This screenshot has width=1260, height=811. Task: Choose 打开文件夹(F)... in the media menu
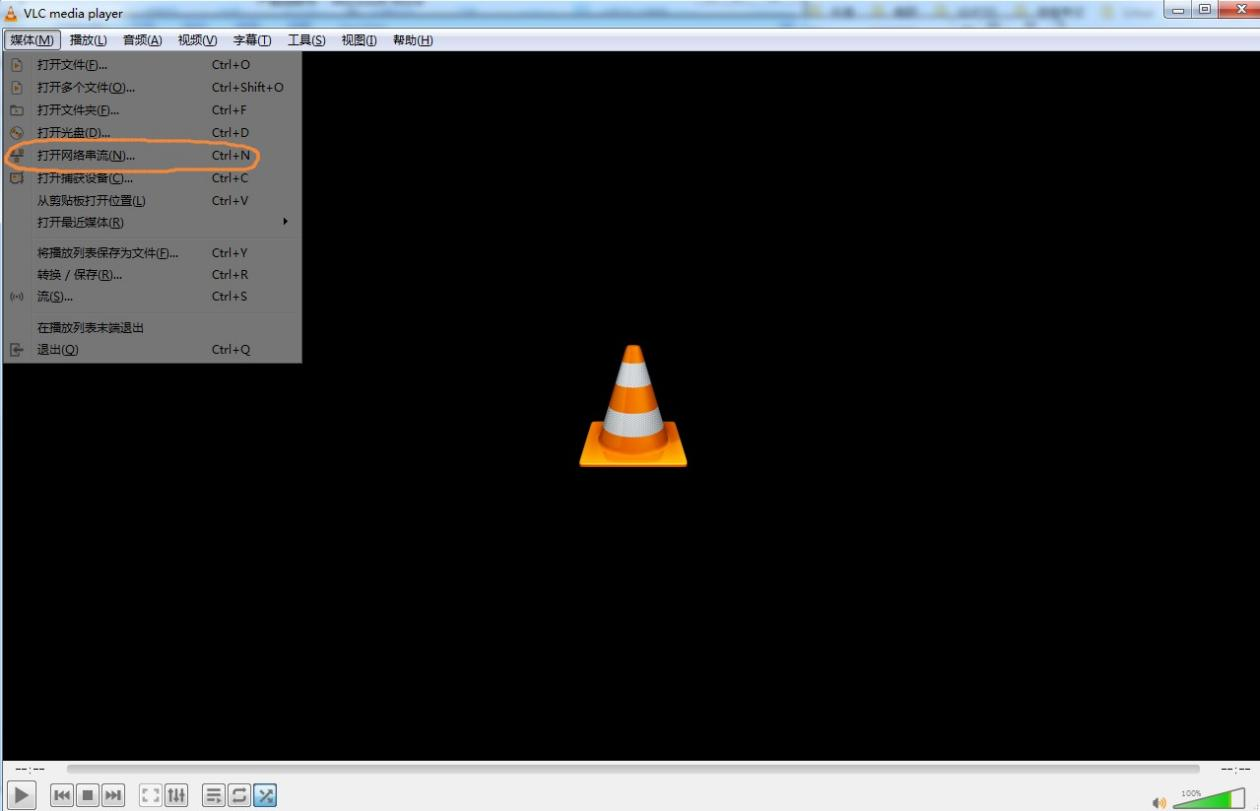click(152, 110)
